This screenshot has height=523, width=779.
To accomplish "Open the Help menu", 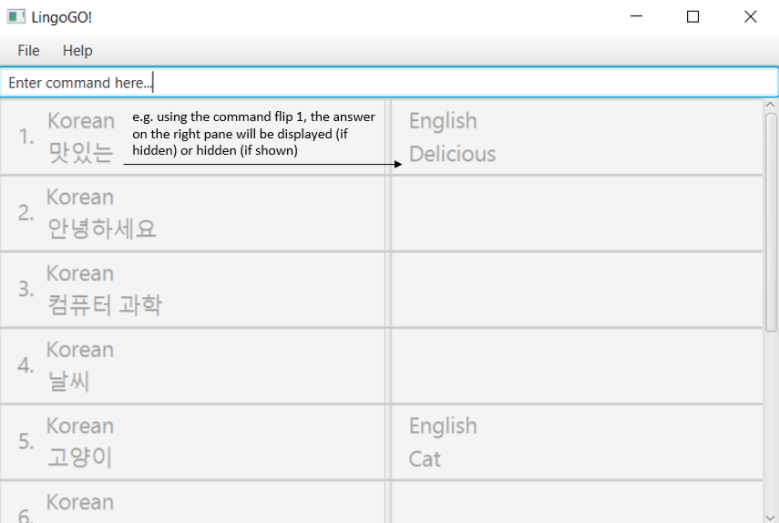I will pos(77,50).
